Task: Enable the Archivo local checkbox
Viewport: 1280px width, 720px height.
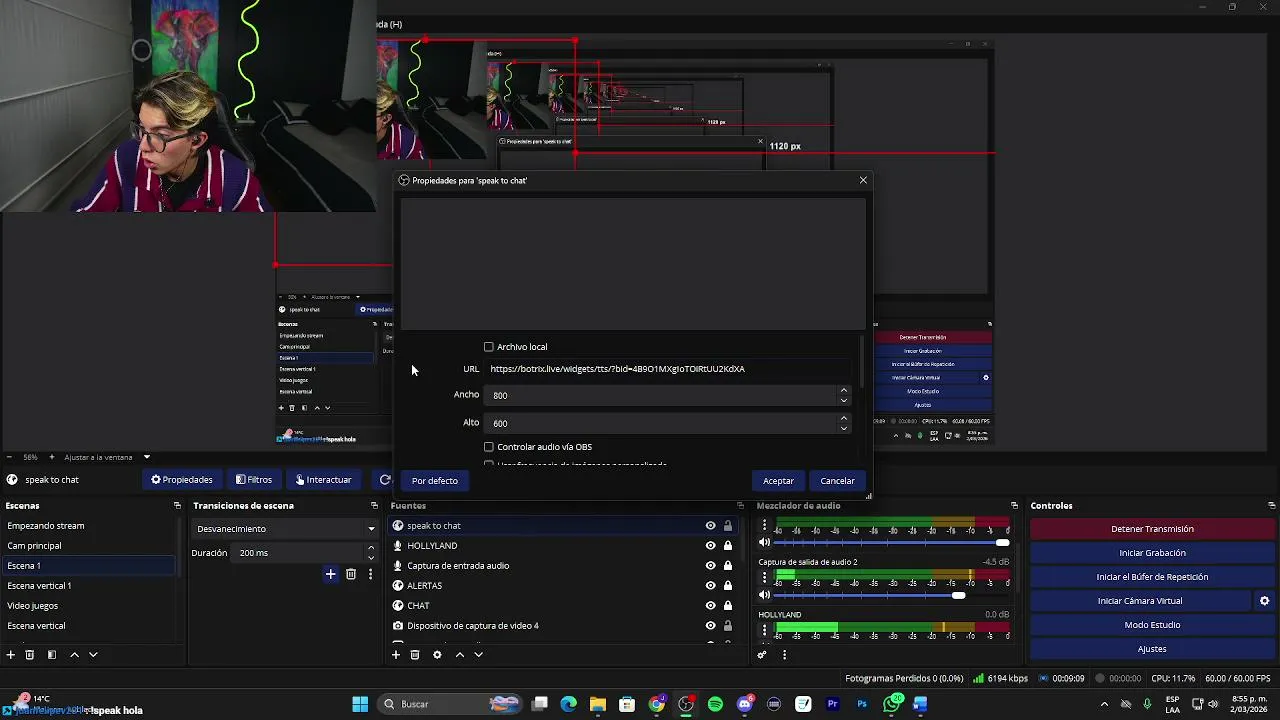Action: (489, 347)
